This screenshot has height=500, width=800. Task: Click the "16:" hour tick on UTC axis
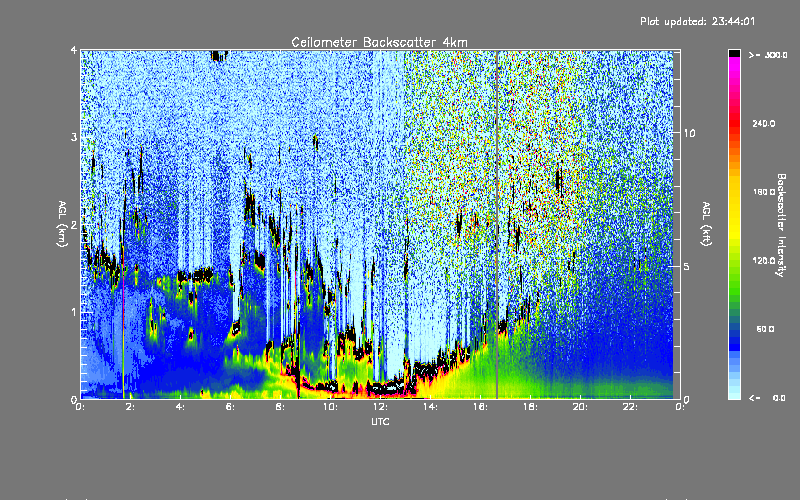click(x=480, y=407)
